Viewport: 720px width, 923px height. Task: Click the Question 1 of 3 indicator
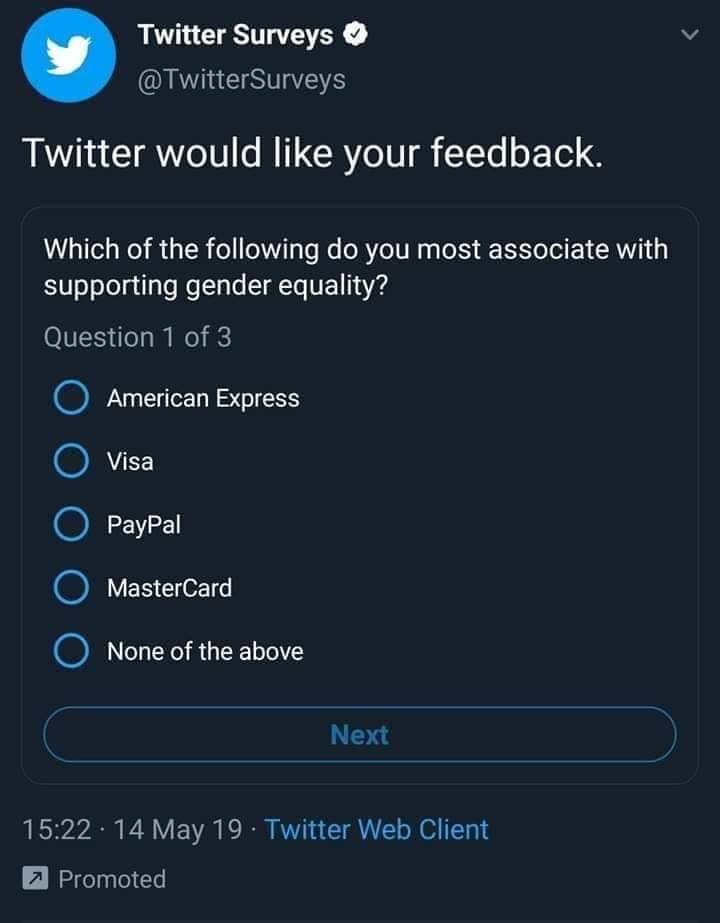(137, 338)
